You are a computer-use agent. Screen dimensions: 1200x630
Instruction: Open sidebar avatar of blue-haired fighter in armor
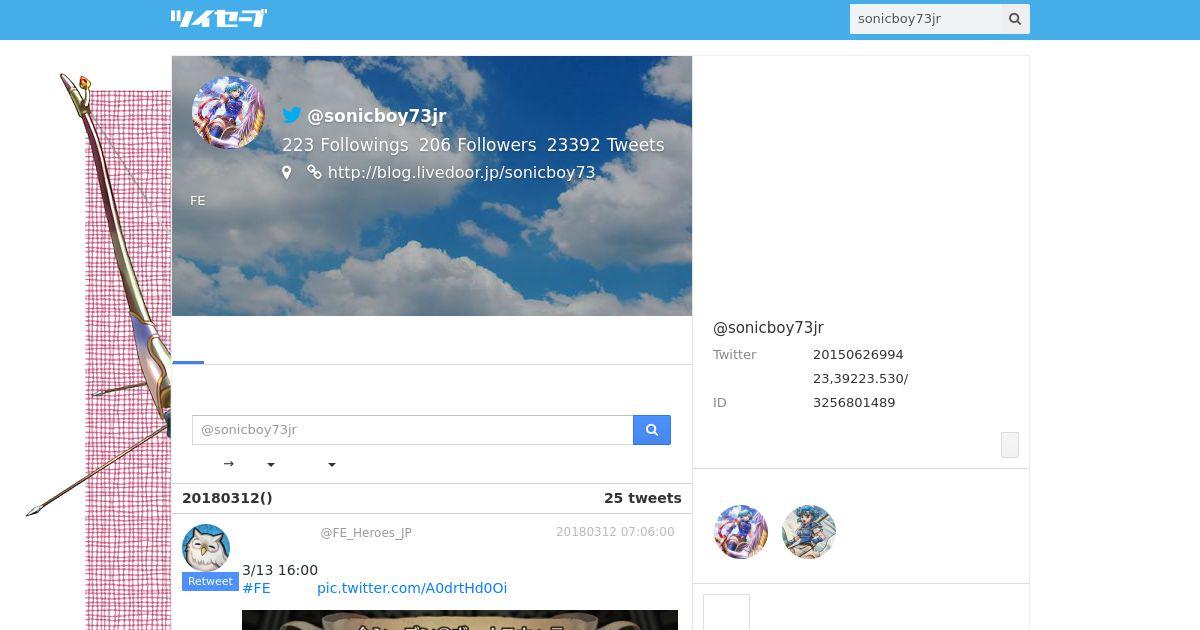point(809,532)
